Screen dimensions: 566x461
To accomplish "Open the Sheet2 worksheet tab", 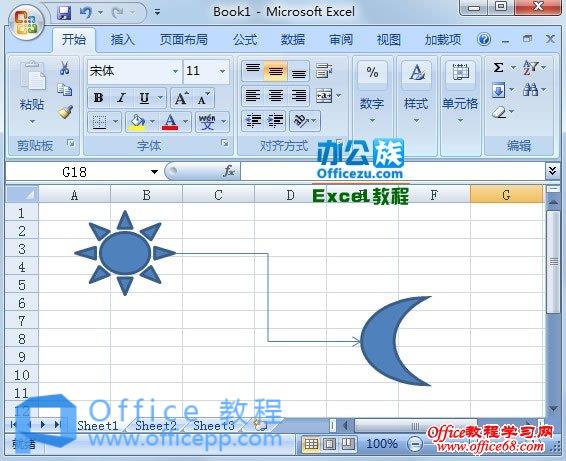I will 156,426.
